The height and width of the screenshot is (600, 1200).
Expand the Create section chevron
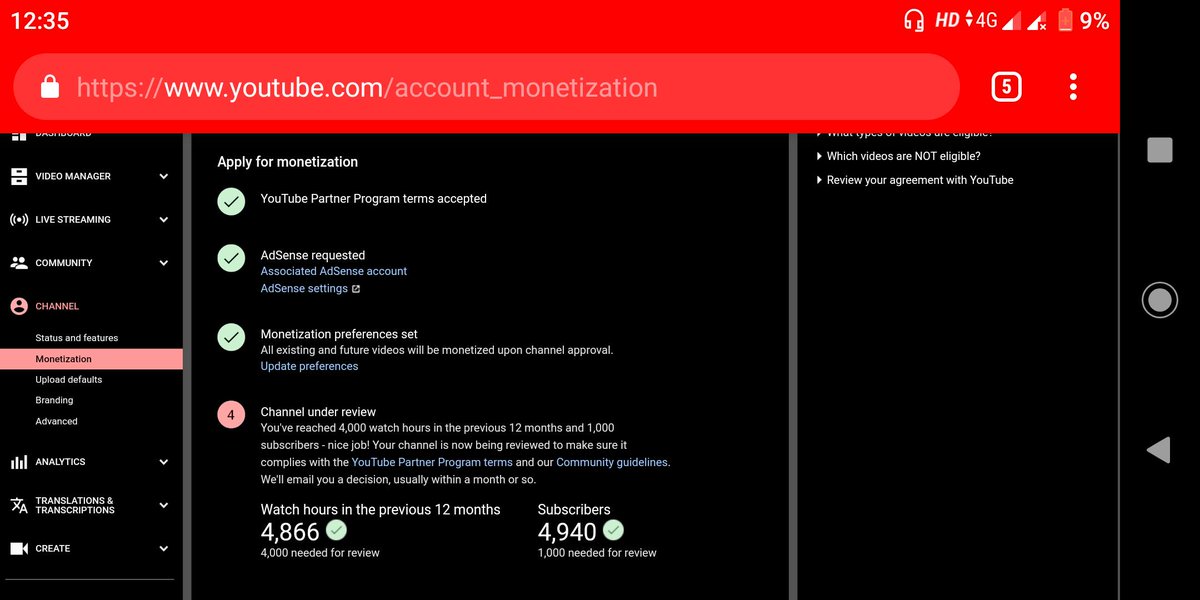164,548
